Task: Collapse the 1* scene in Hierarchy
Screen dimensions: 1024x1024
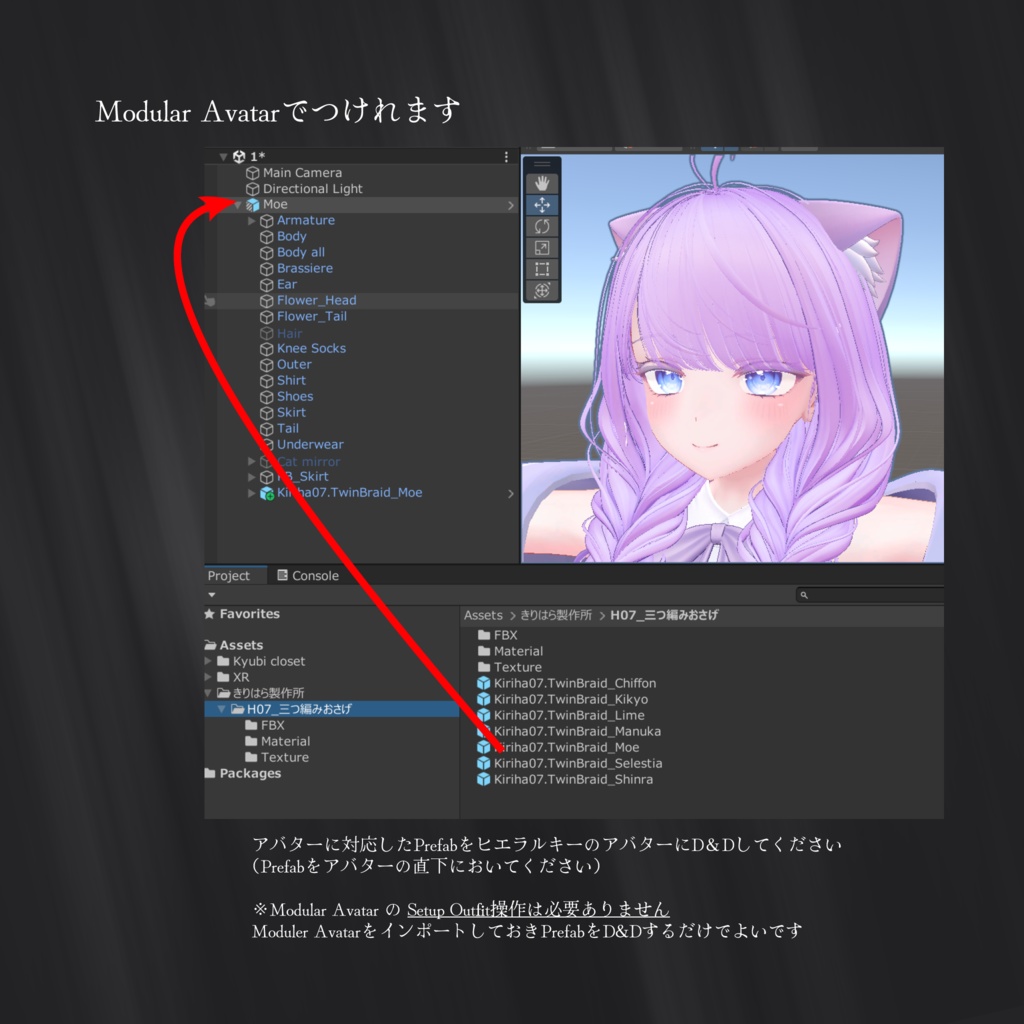Action: pos(223,157)
